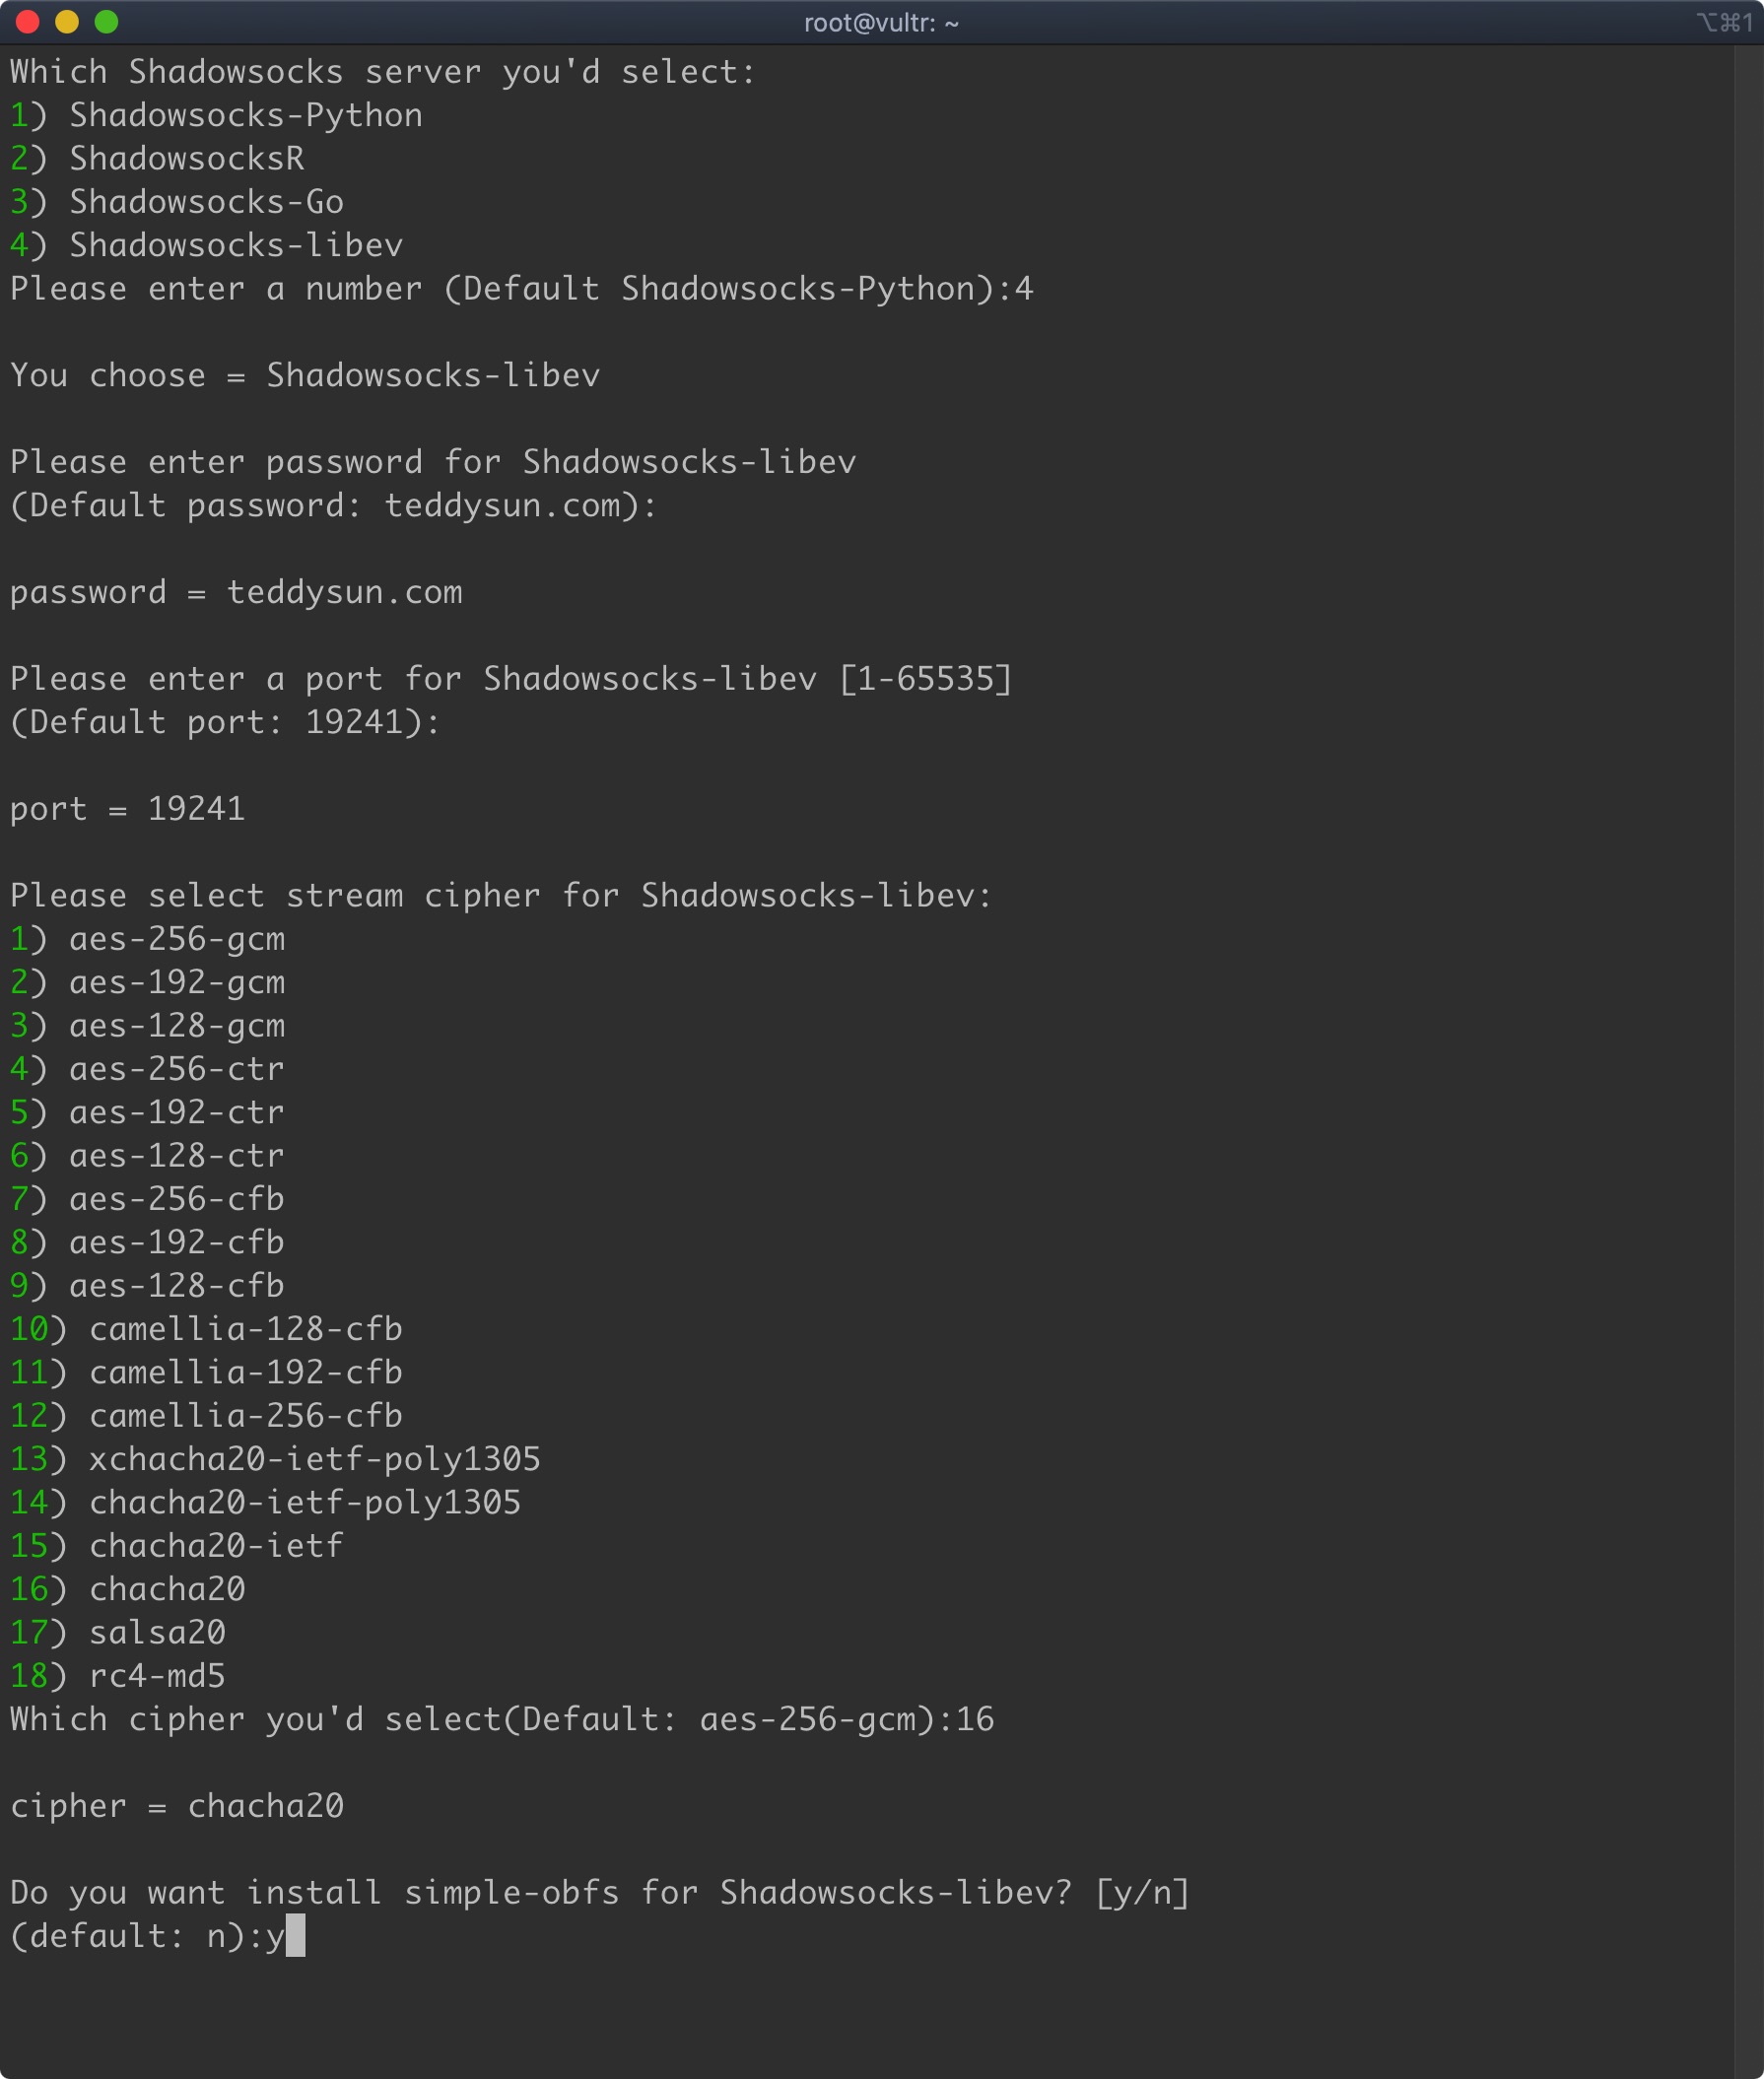Click the 'xchacha20-ietf-poly1305' cipher entry
This screenshot has width=1764, height=2079.
[314, 1459]
